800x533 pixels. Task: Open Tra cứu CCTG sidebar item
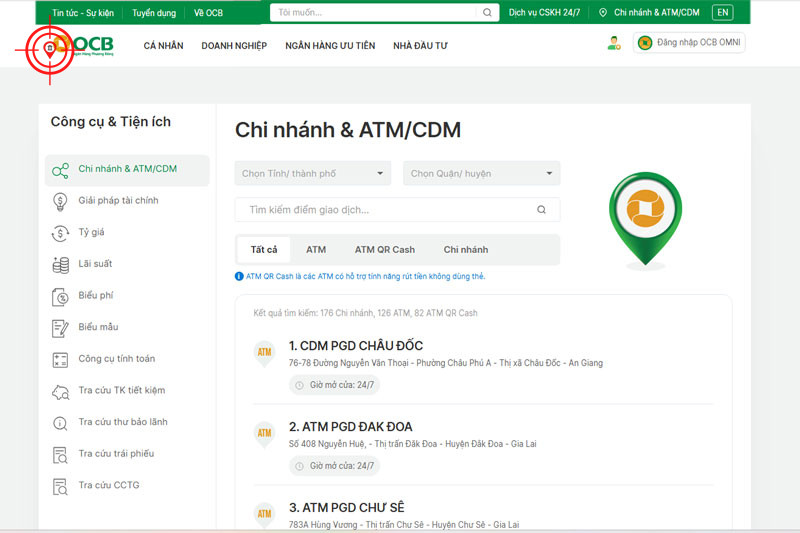[109, 486]
